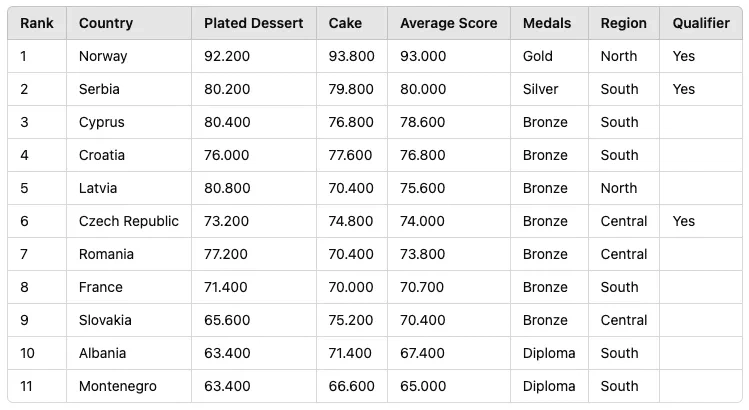Image resolution: width=749 pixels, height=410 pixels.
Task: Select the Region column header
Action: pyautogui.click(x=623, y=23)
